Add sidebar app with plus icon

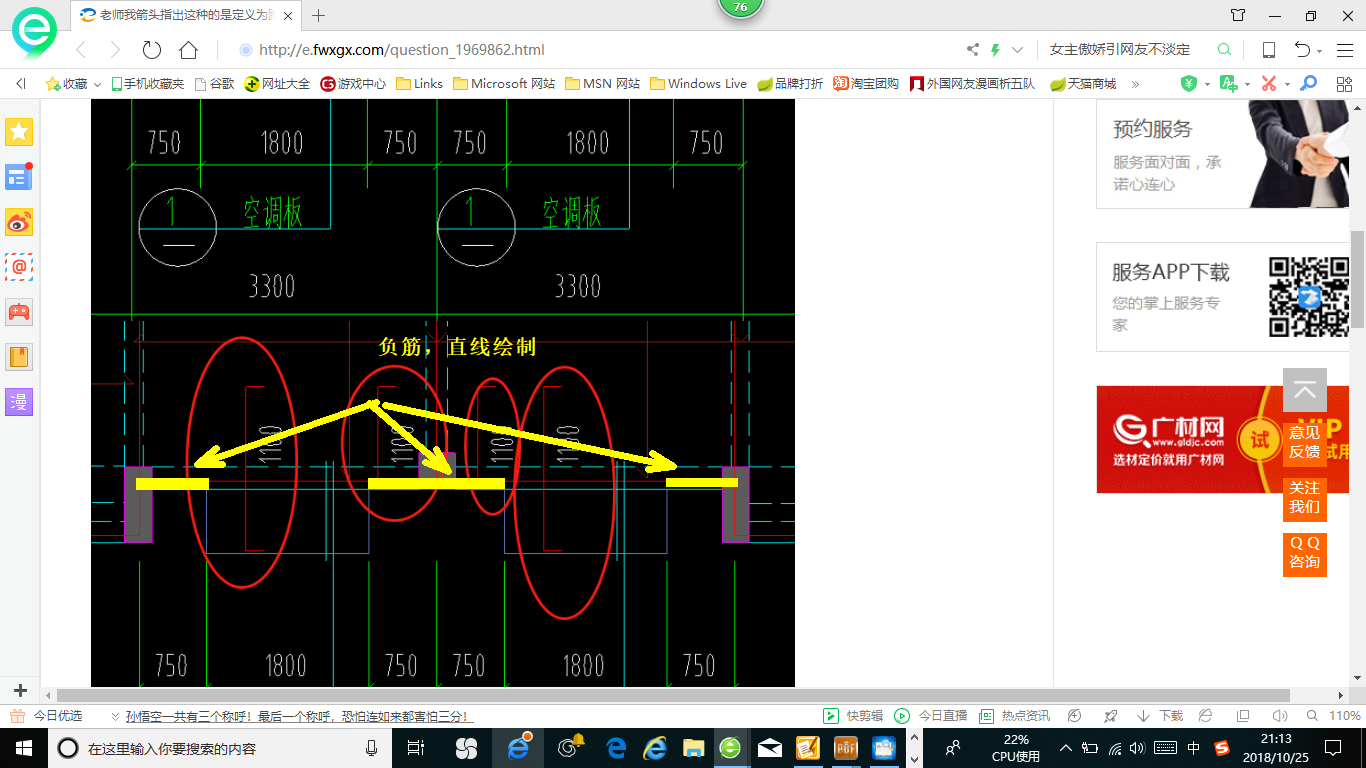[20, 690]
